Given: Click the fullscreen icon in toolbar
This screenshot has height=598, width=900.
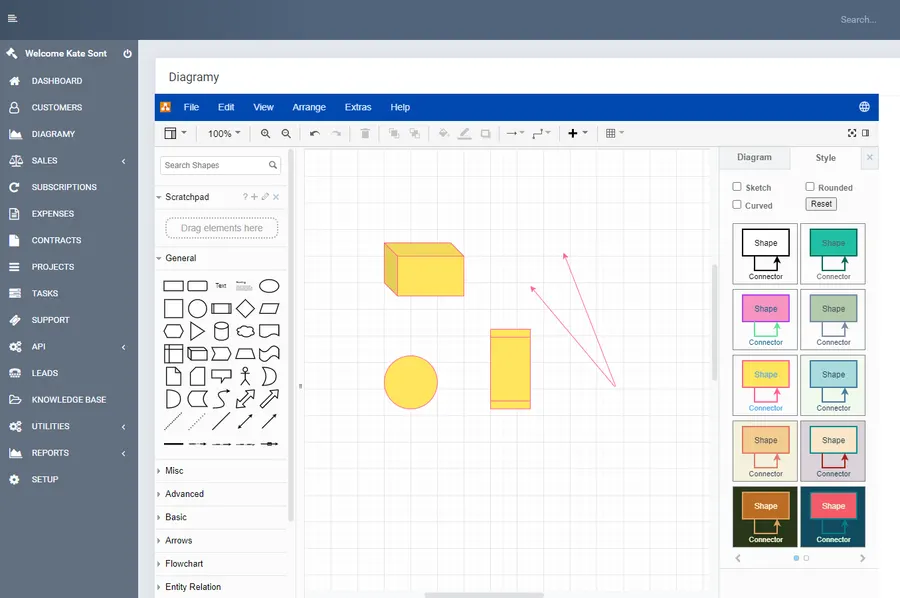Looking at the screenshot, I should click(x=852, y=133).
